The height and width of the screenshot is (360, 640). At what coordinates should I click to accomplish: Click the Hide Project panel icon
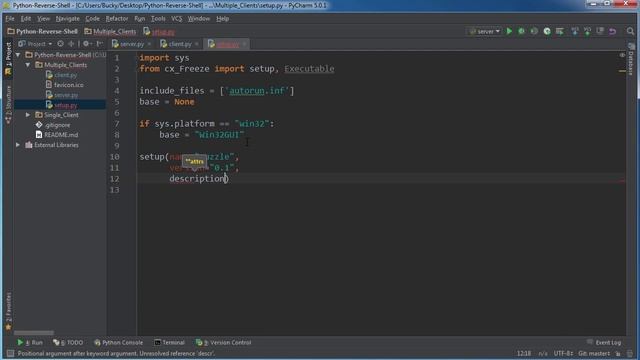tap(100, 44)
